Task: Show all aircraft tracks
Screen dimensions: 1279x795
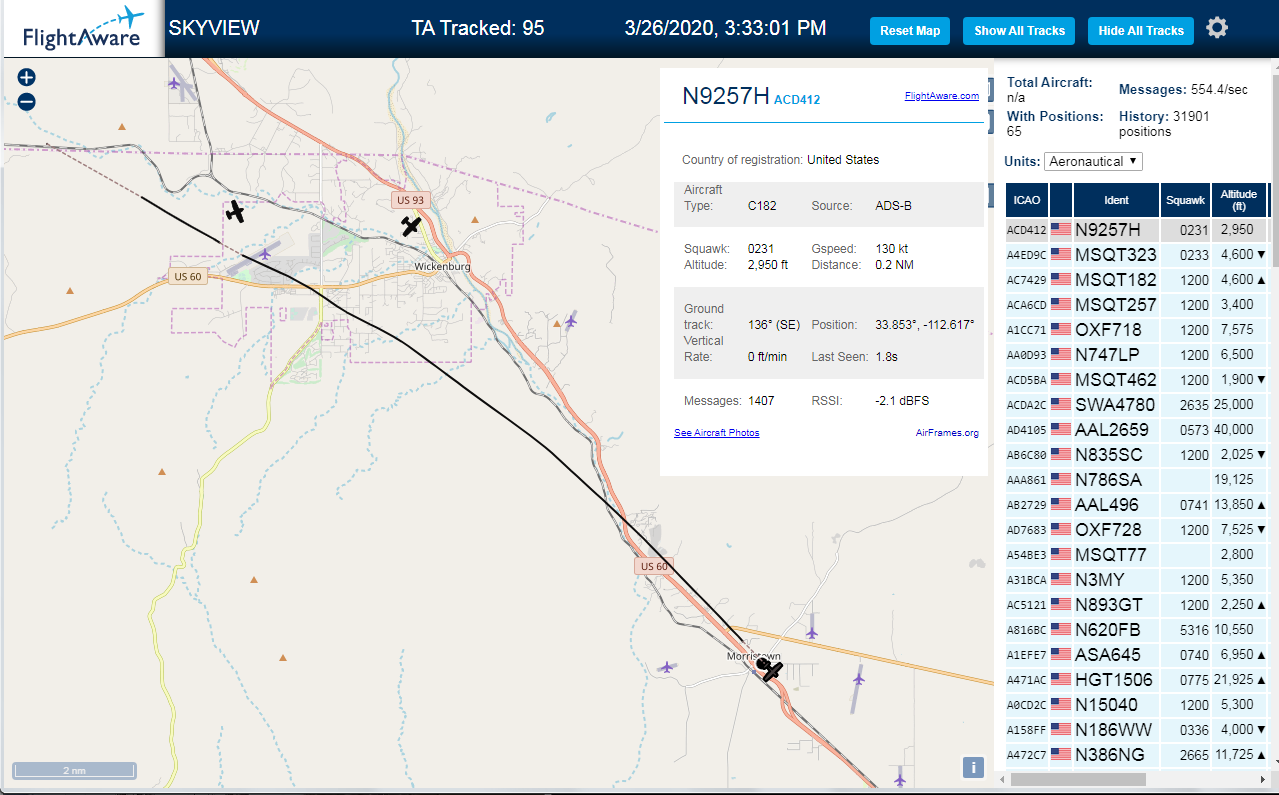Action: click(1019, 31)
